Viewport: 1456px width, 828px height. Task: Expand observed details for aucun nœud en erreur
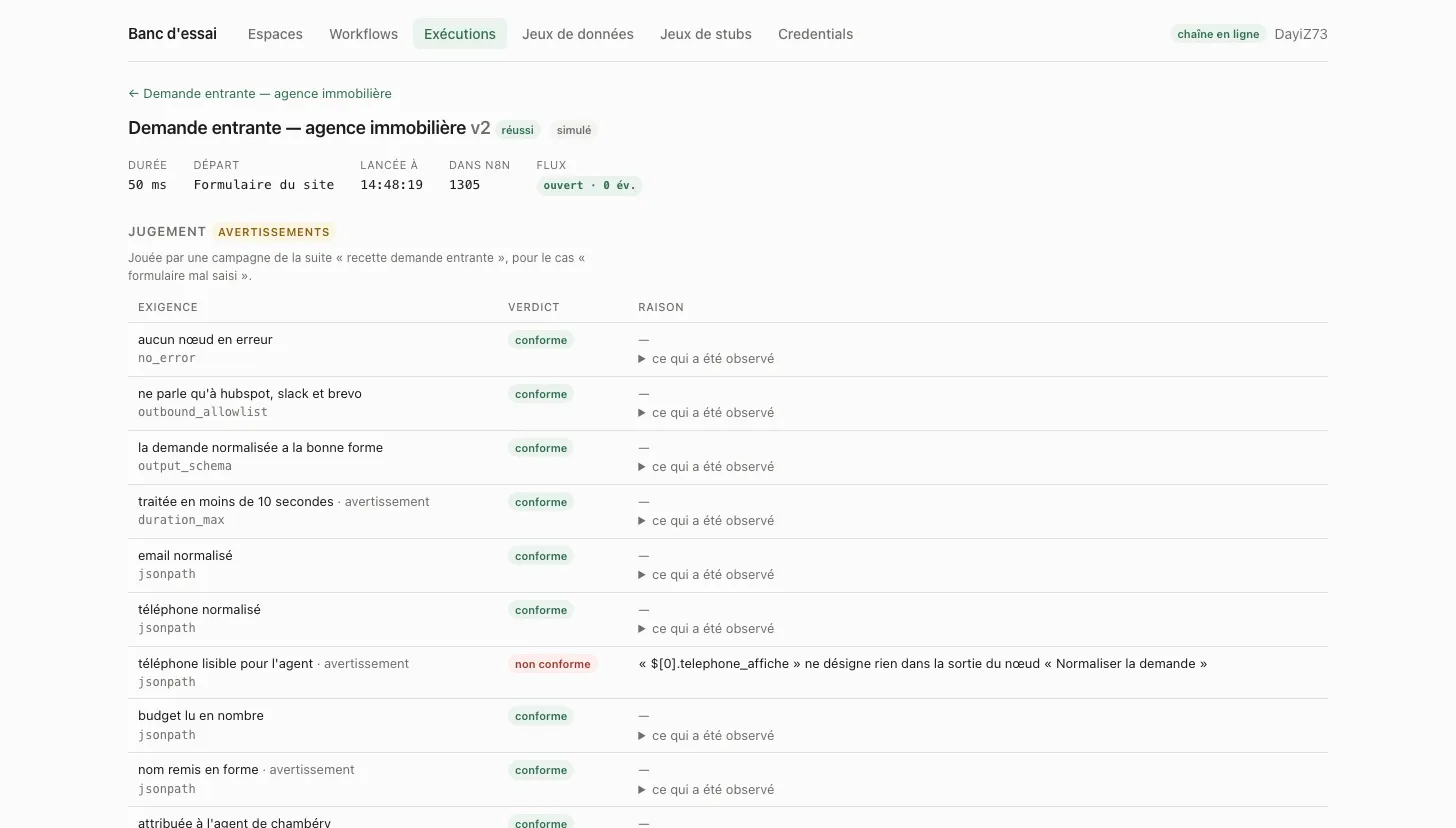706,359
